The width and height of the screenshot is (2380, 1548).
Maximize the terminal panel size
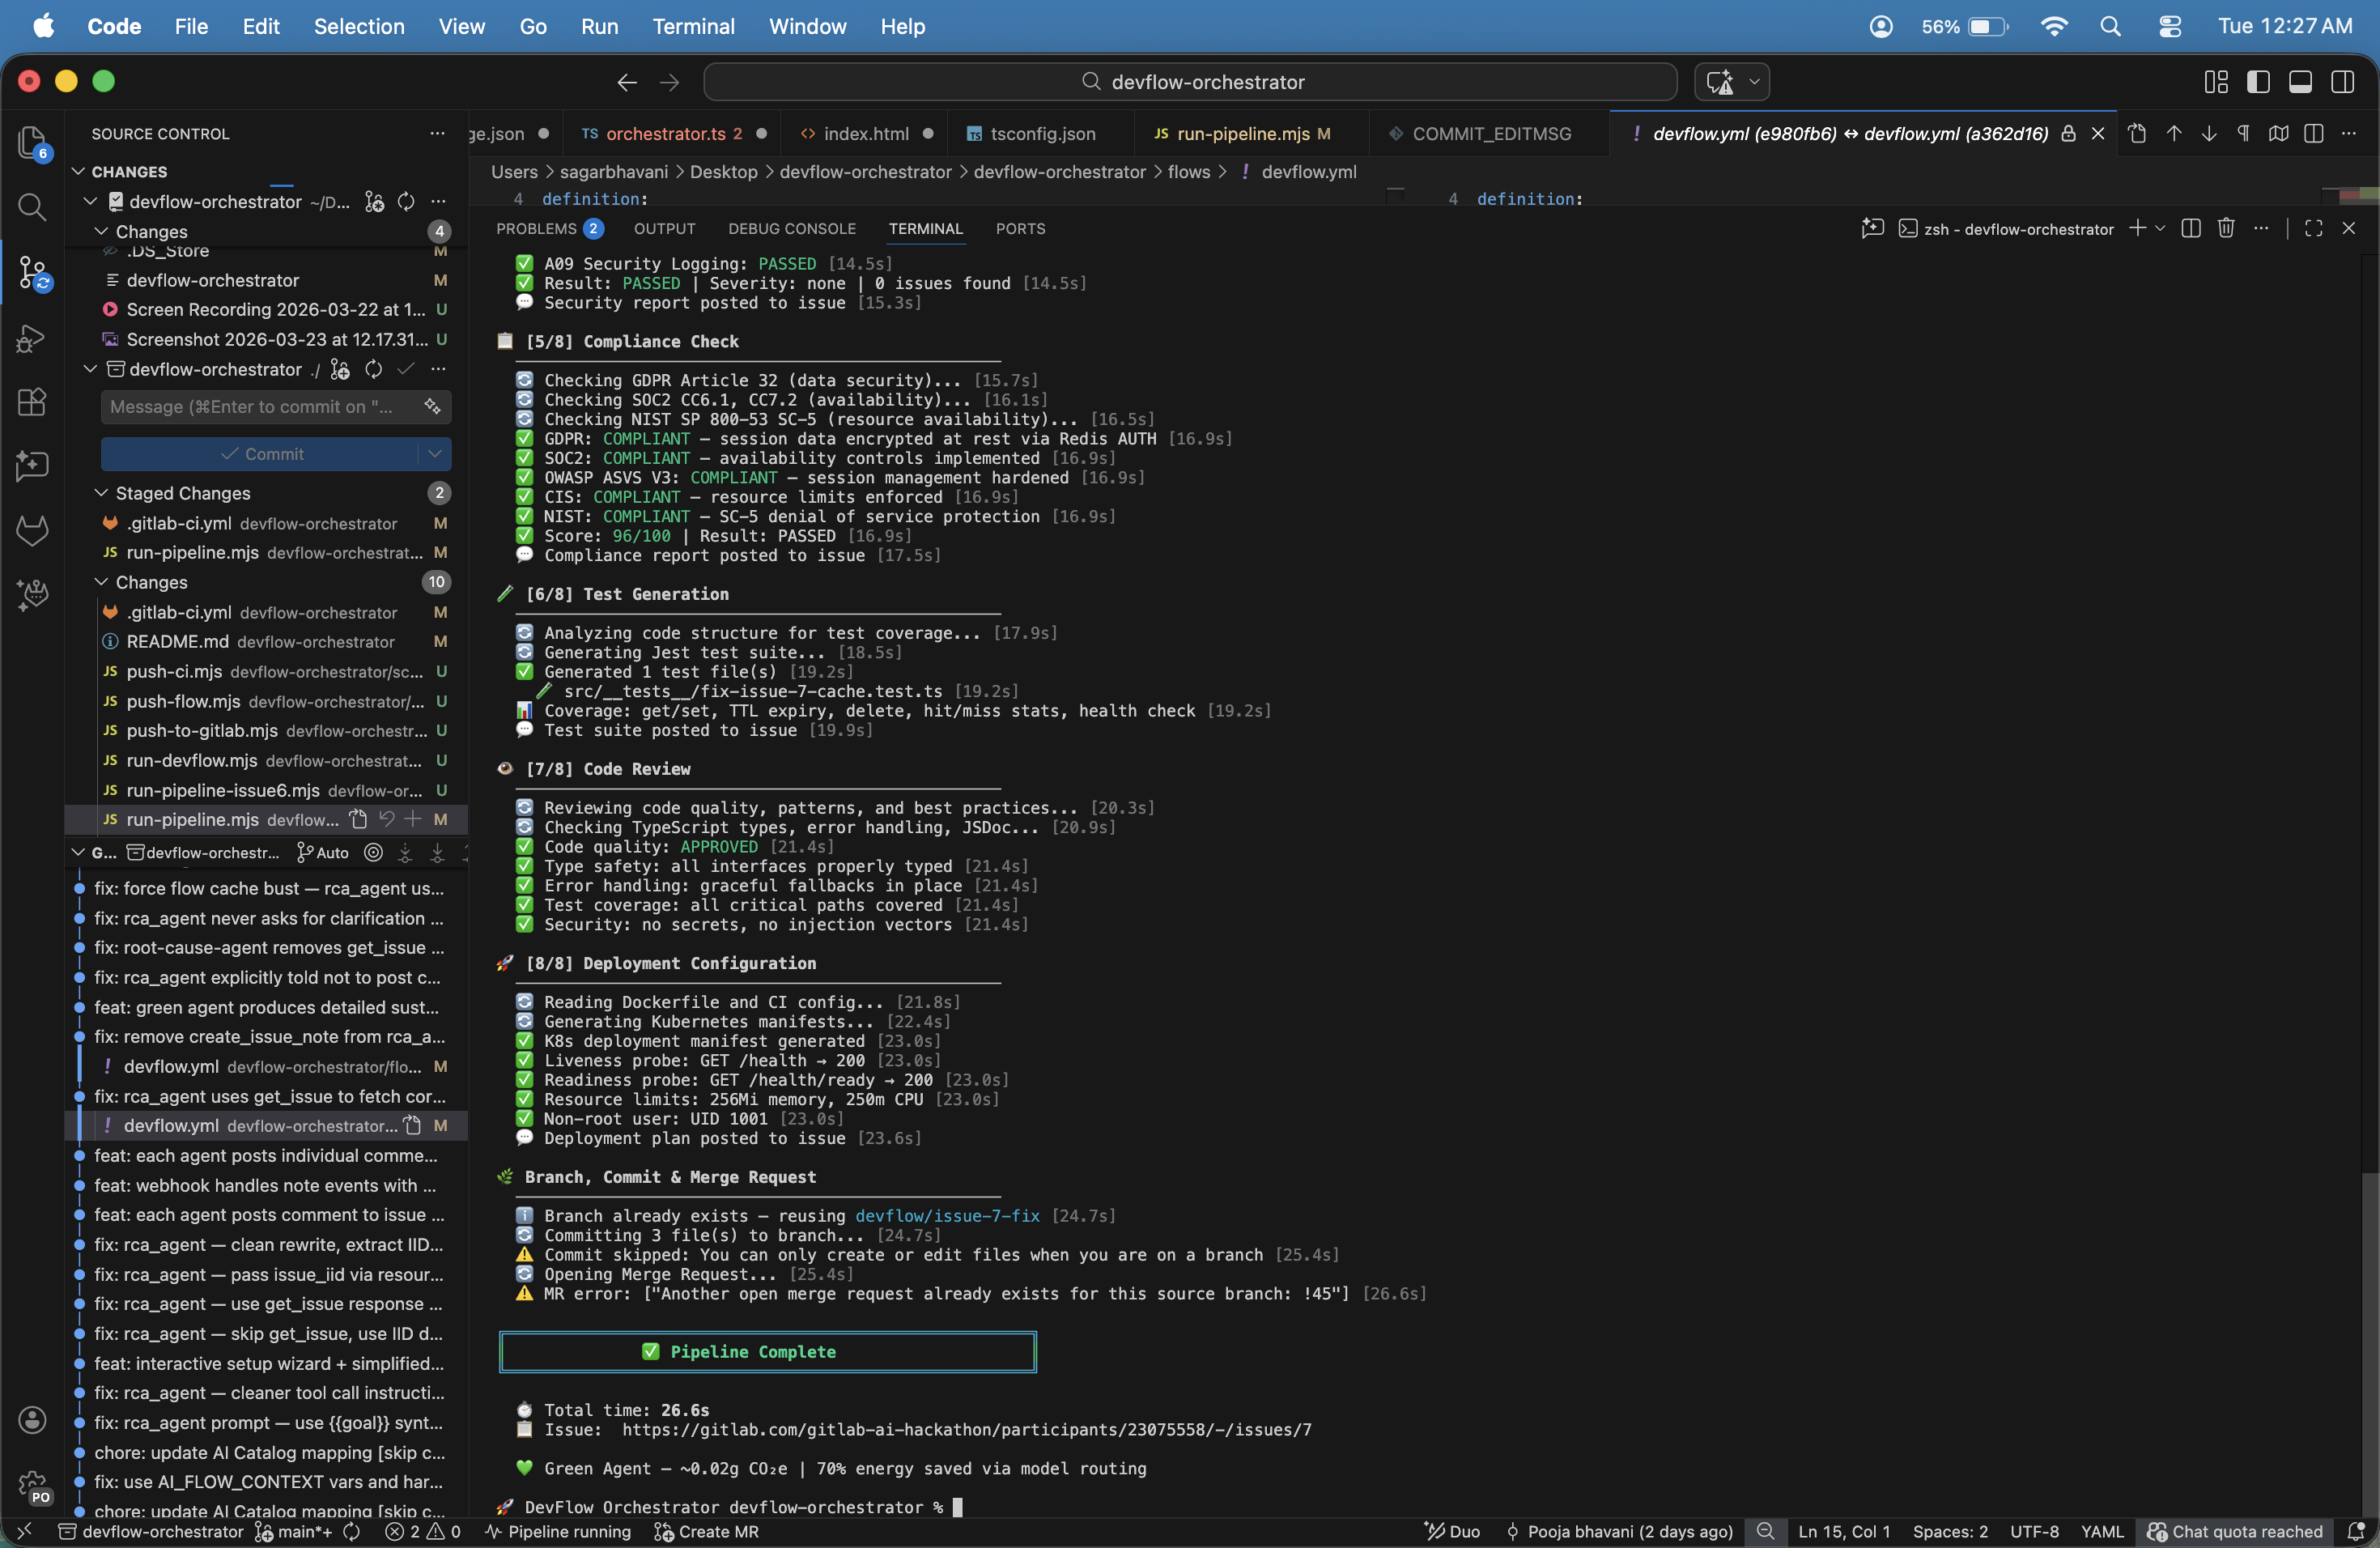(2313, 228)
